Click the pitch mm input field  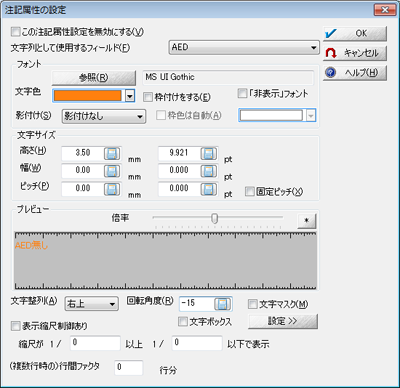[83, 189]
